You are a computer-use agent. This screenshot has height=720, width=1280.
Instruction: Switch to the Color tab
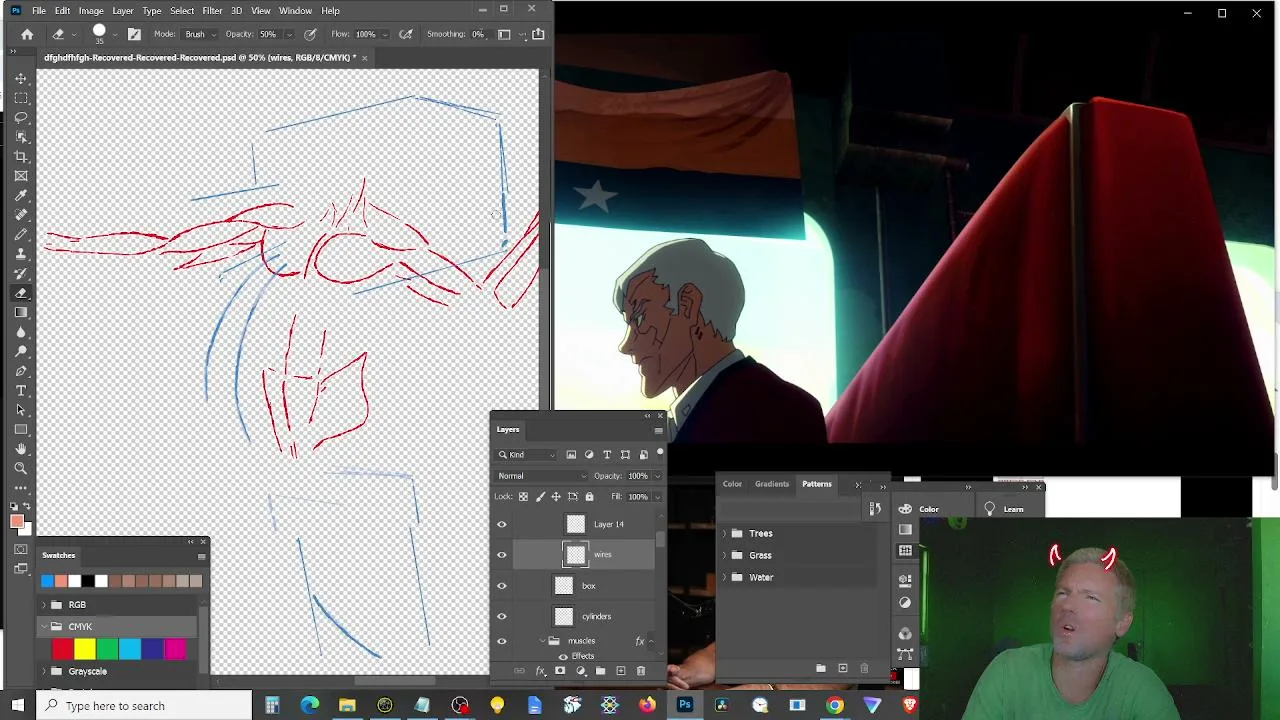click(x=732, y=484)
